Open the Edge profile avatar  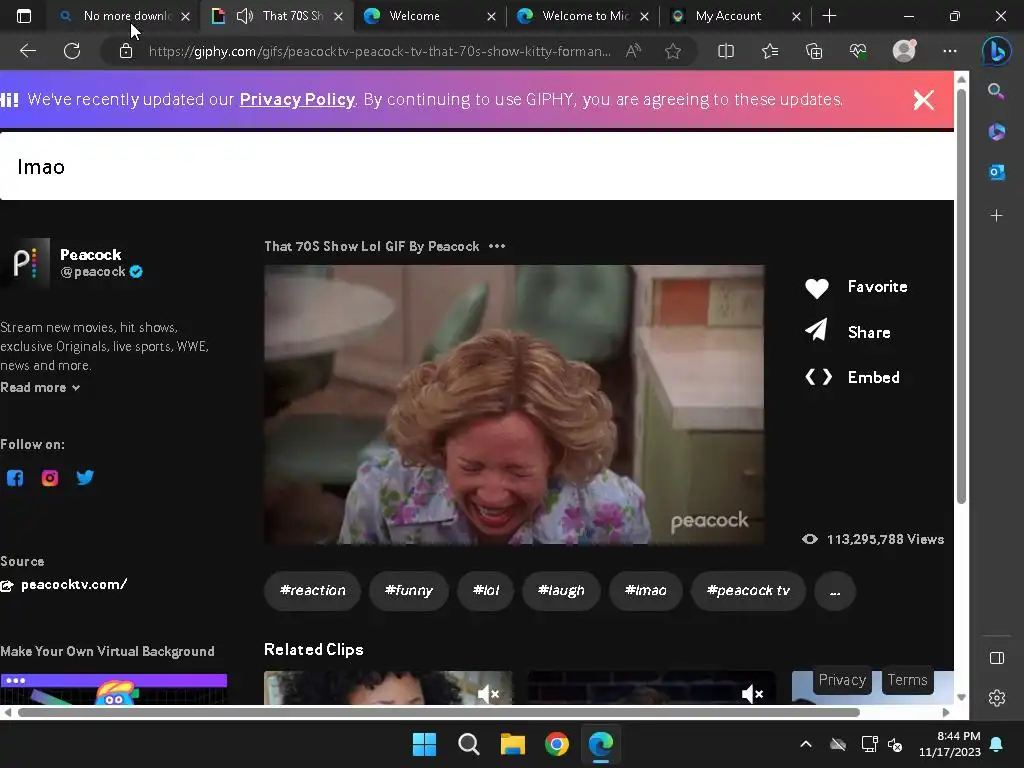(x=904, y=50)
